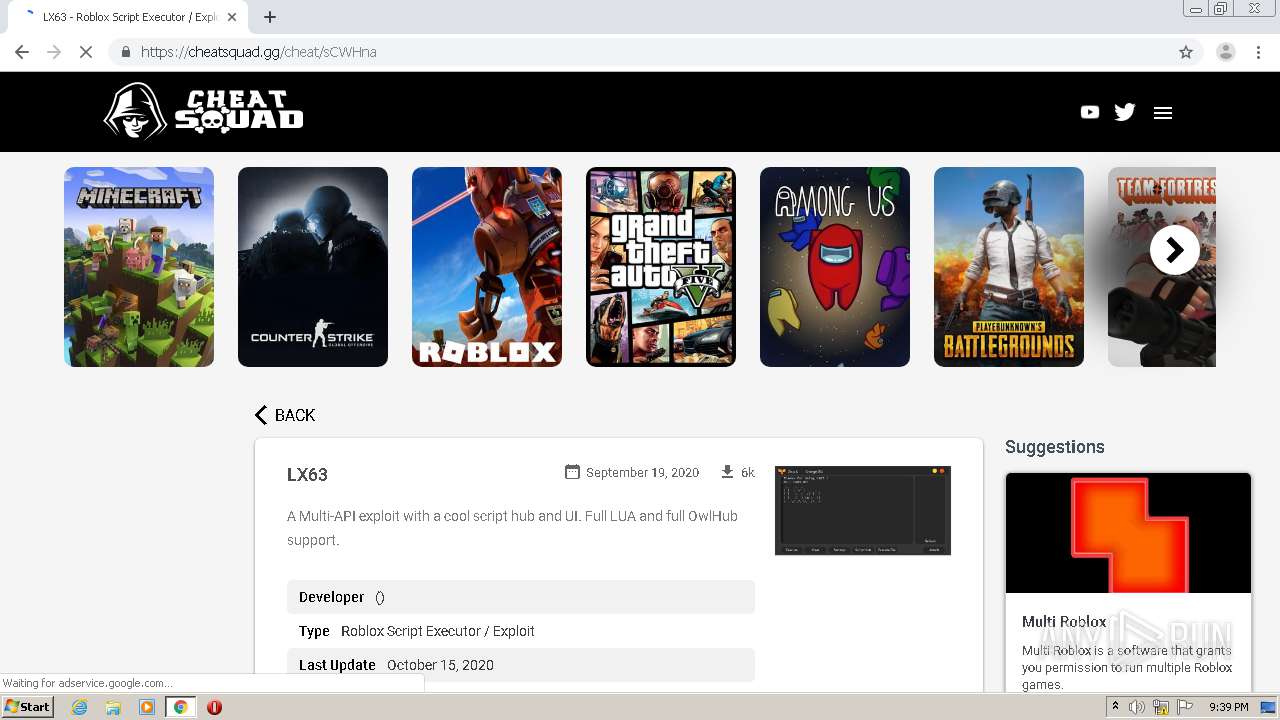Open Chrome profile avatar
1280x720 pixels.
pos(1226,52)
